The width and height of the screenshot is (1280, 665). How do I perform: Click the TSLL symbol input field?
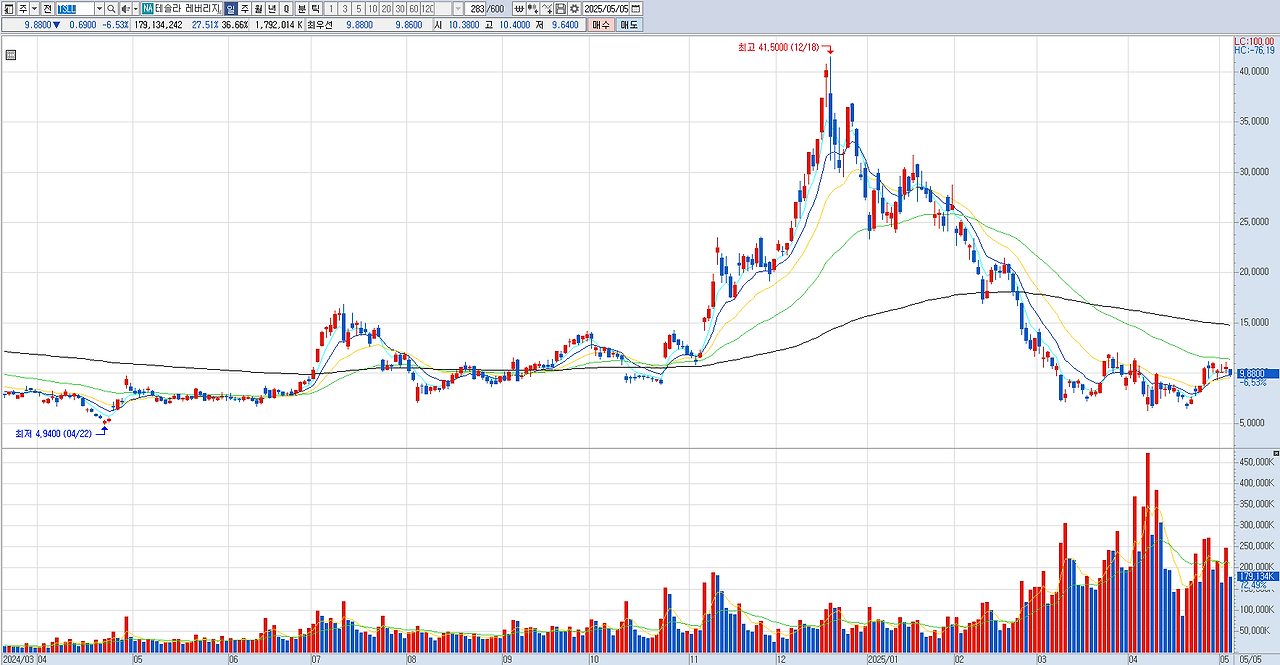[x=75, y=9]
